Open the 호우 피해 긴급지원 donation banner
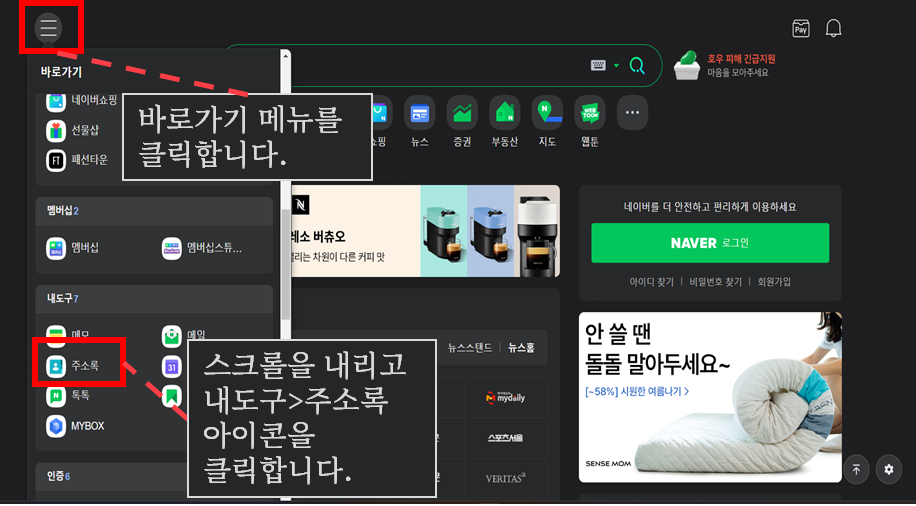 tap(725, 65)
